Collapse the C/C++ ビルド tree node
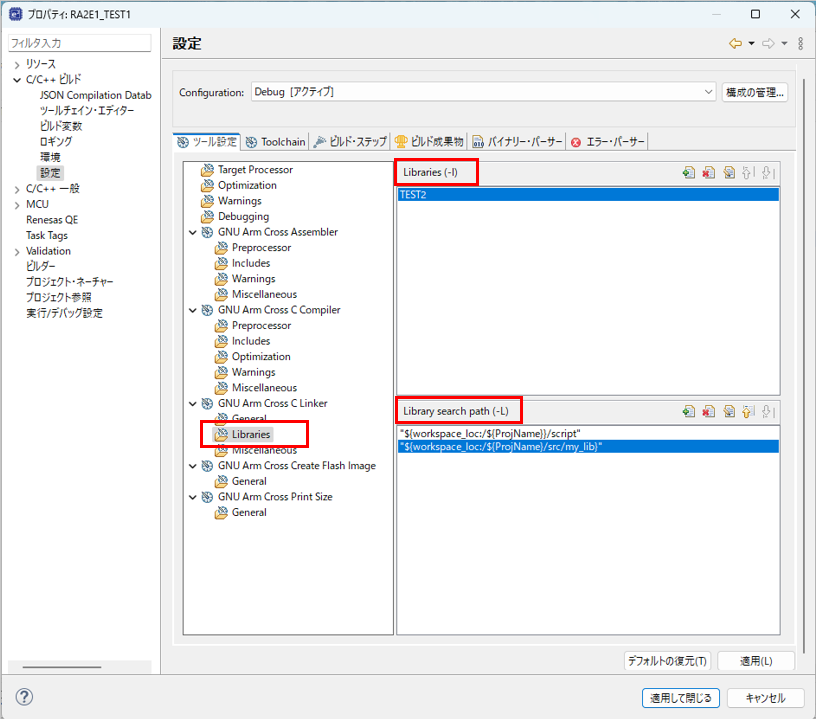Screen dimensions: 816x719 (x=17, y=79)
